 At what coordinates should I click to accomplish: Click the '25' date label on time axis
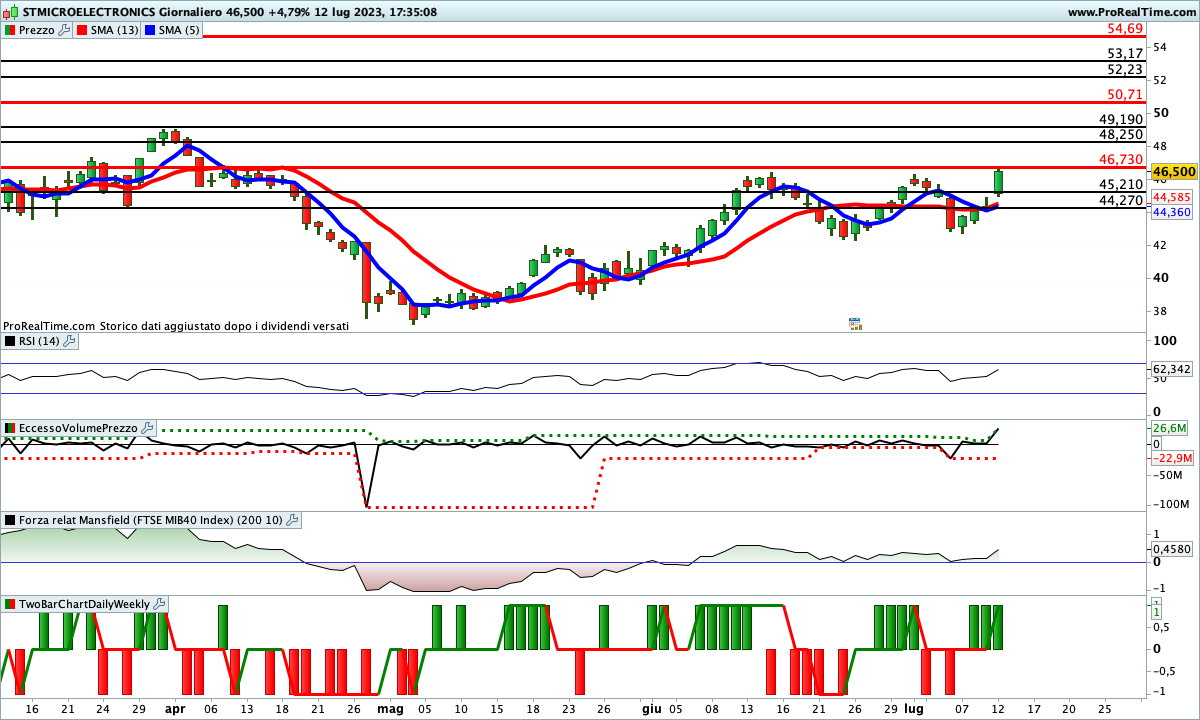(1104, 708)
